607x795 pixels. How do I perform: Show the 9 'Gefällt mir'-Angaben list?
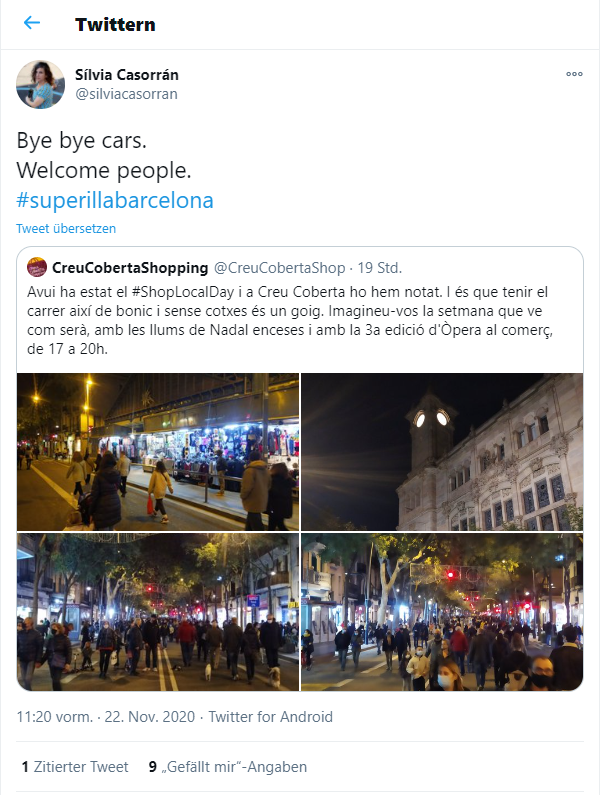tap(228, 767)
